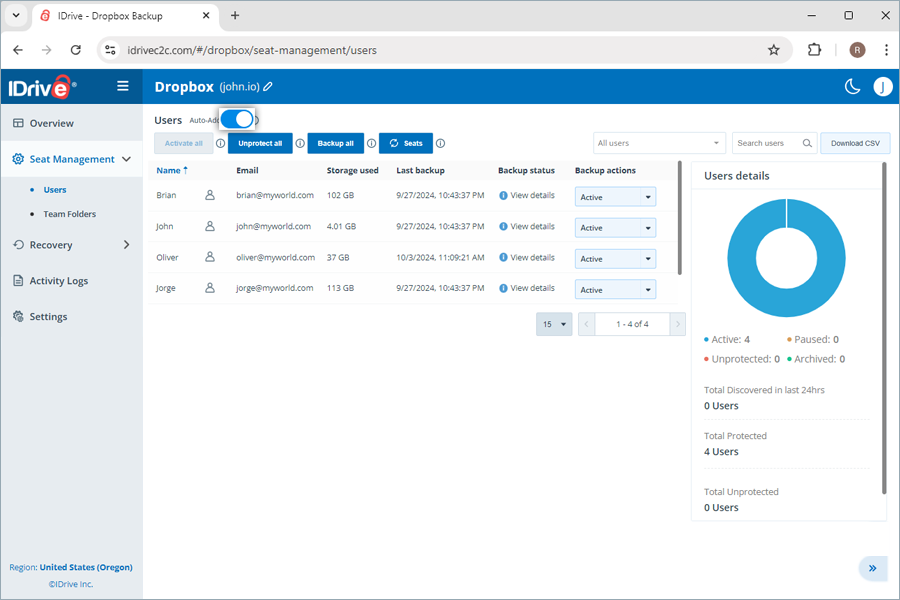The width and height of the screenshot is (900, 600).
Task: Click info icon next to Unprotect all
Action: pos(300,144)
